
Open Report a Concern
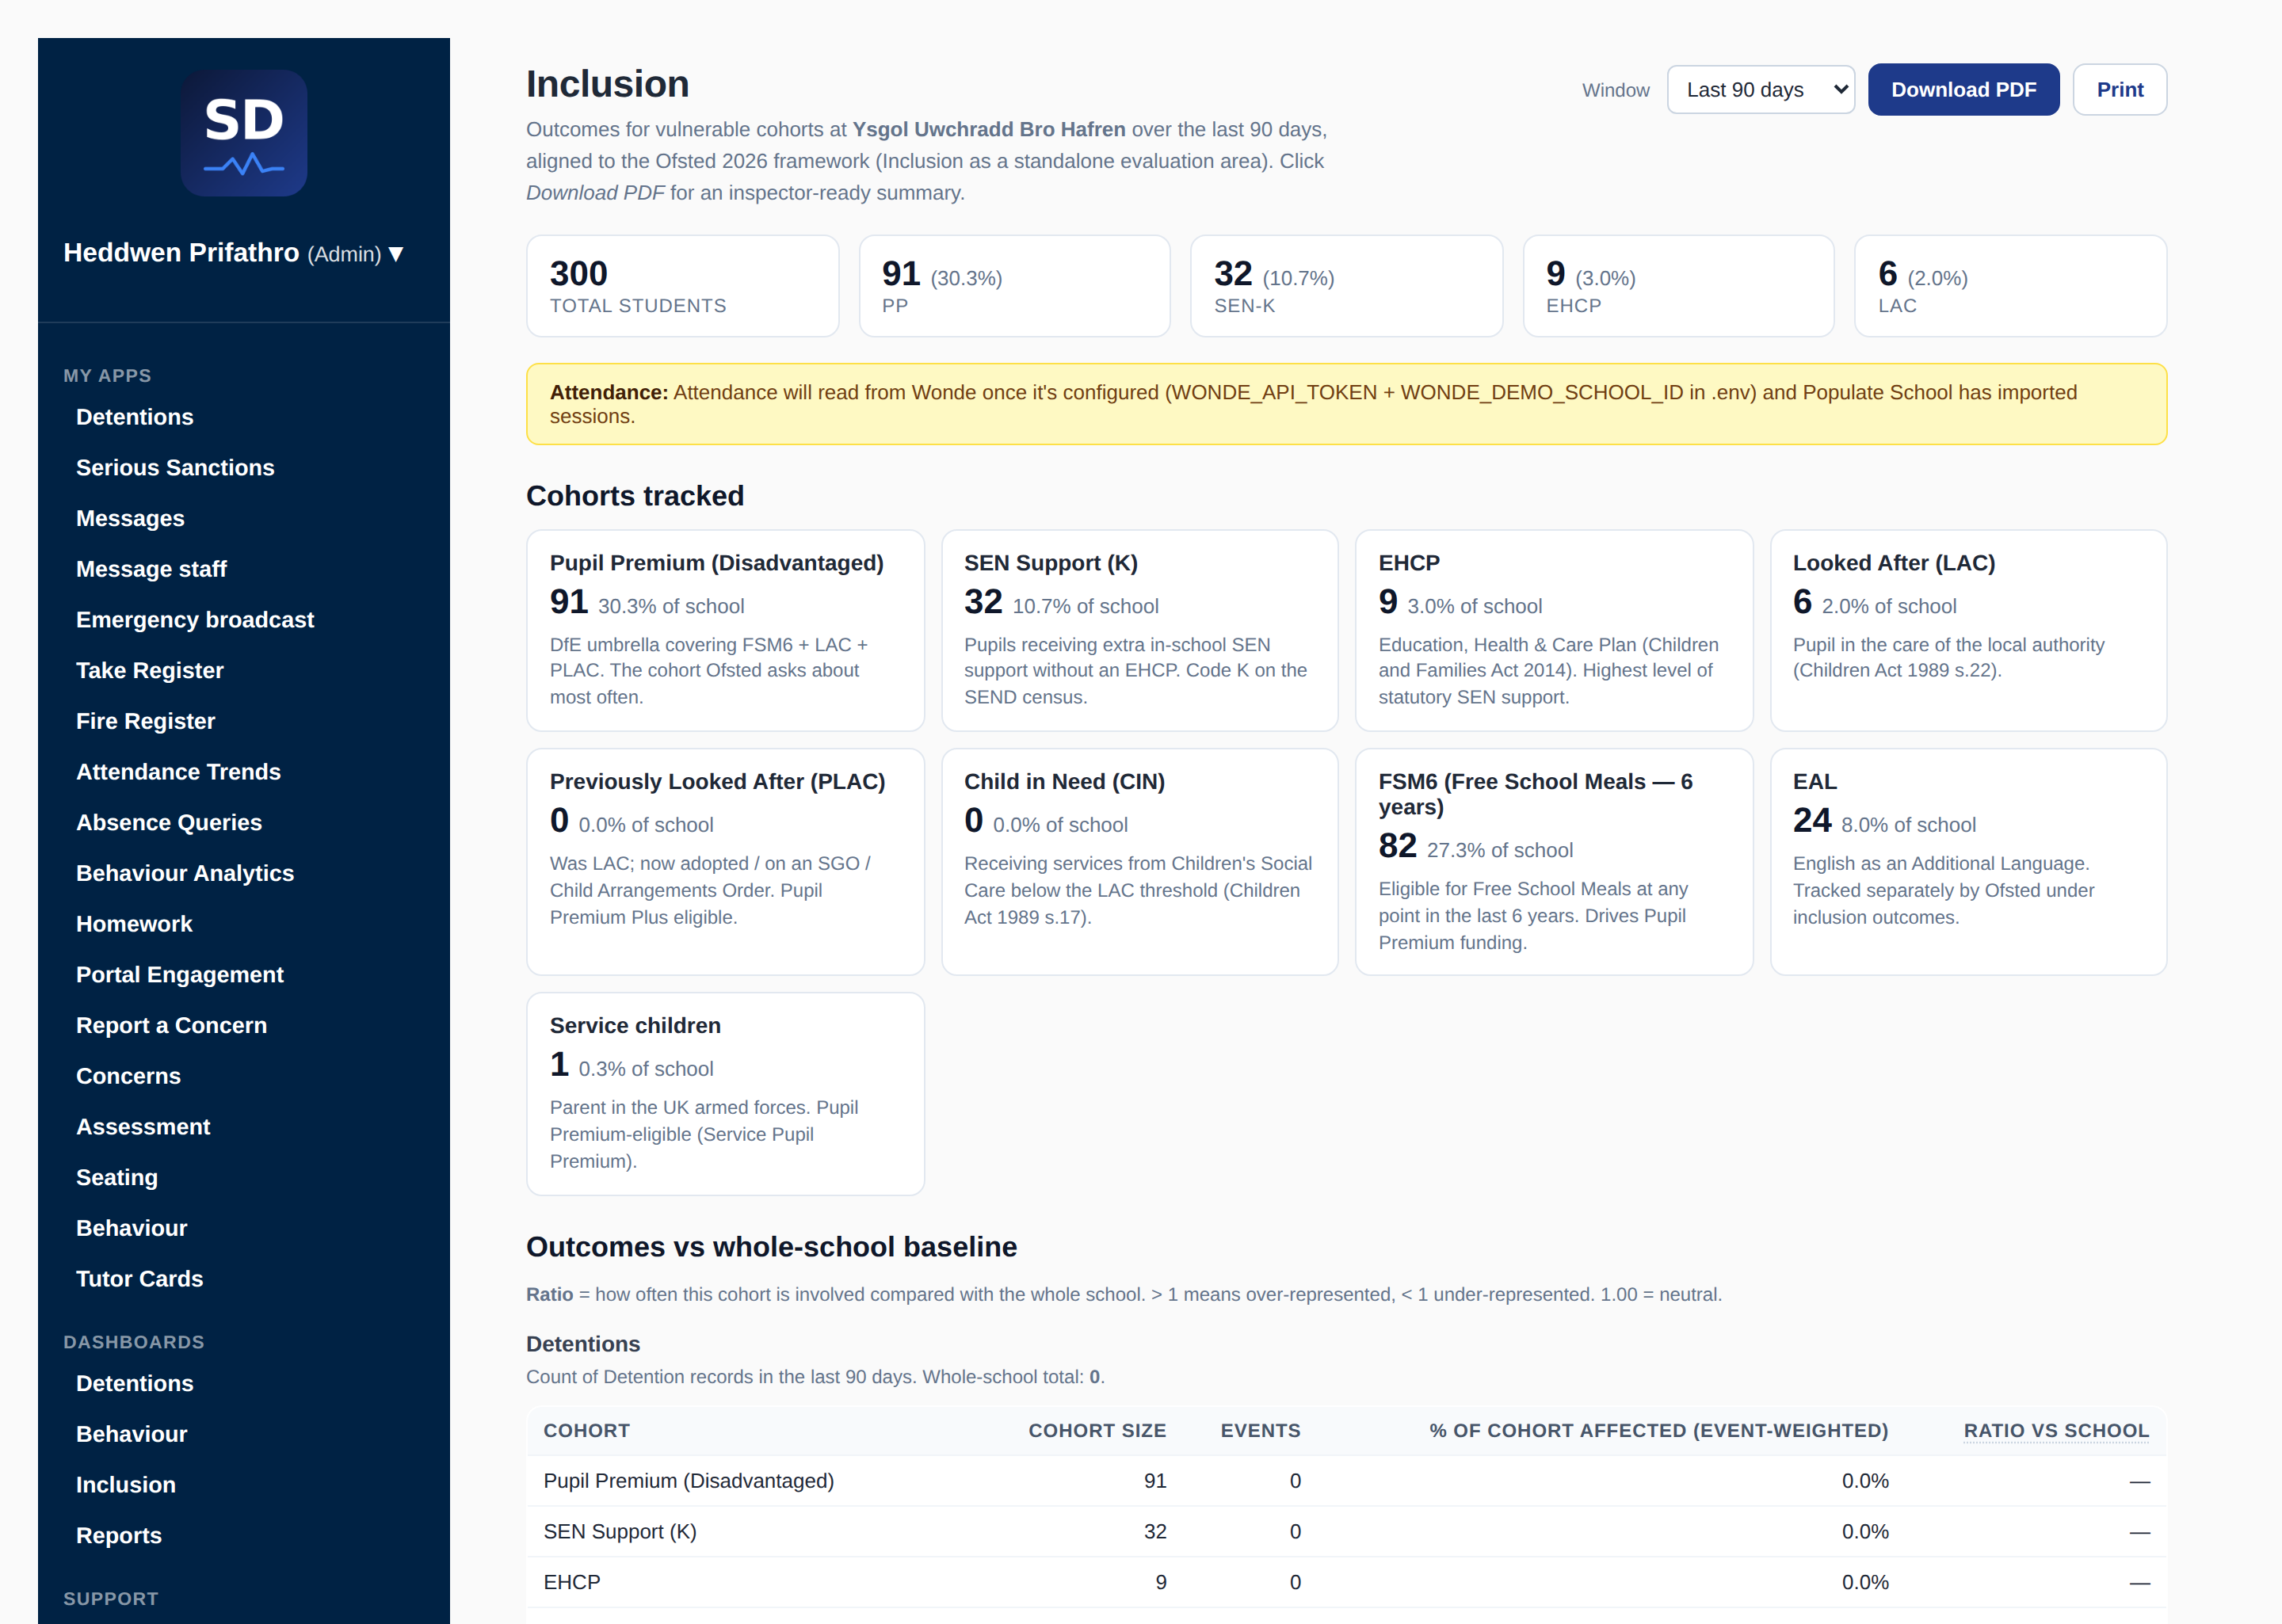click(171, 1026)
